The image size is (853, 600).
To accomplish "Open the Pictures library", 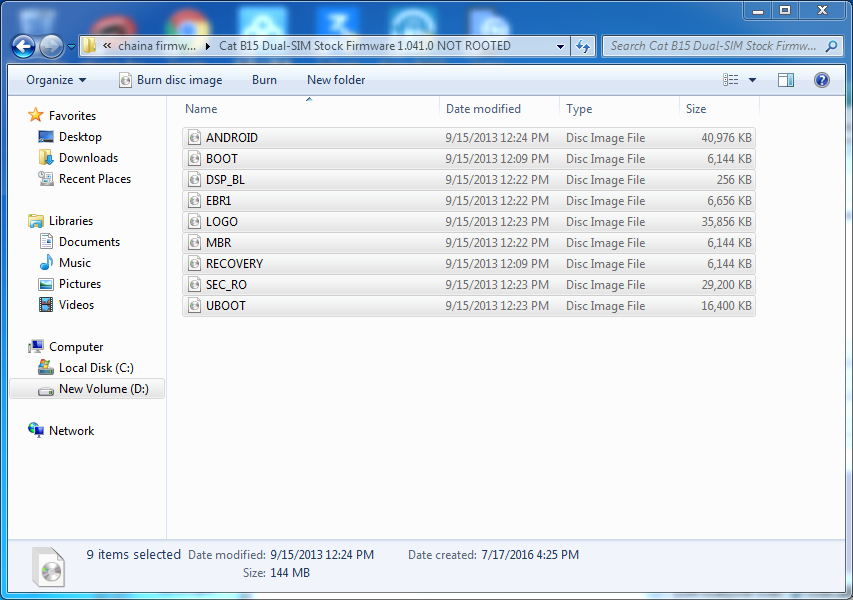I will point(79,284).
